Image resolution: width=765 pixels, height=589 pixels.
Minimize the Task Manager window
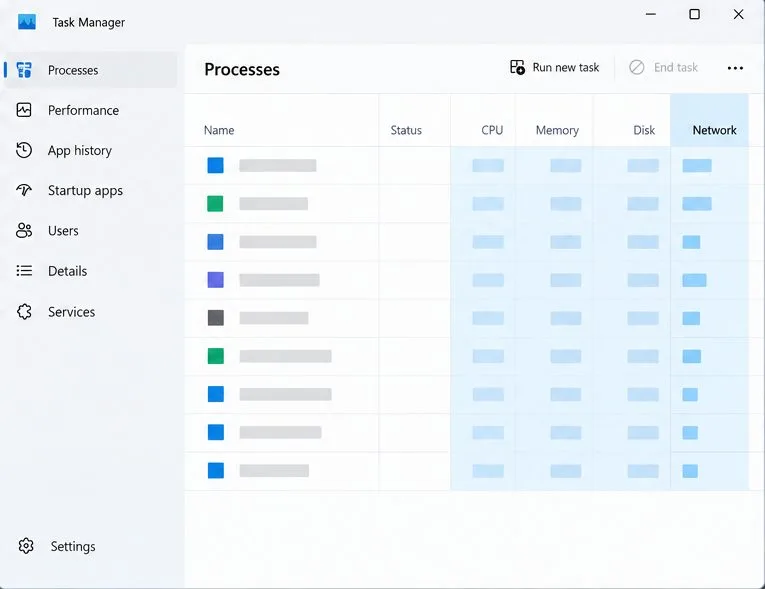coord(650,14)
